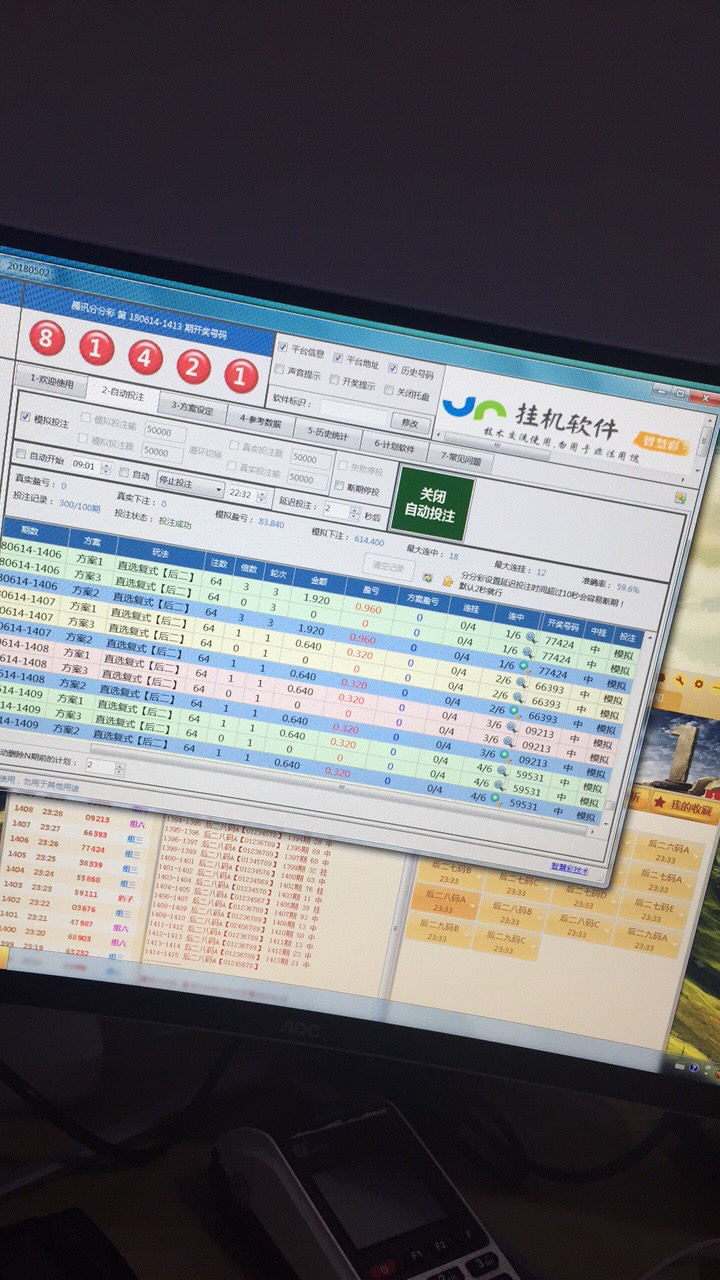Click the red lottery ball showing 4
The width and height of the screenshot is (720, 1280).
[x=145, y=356]
